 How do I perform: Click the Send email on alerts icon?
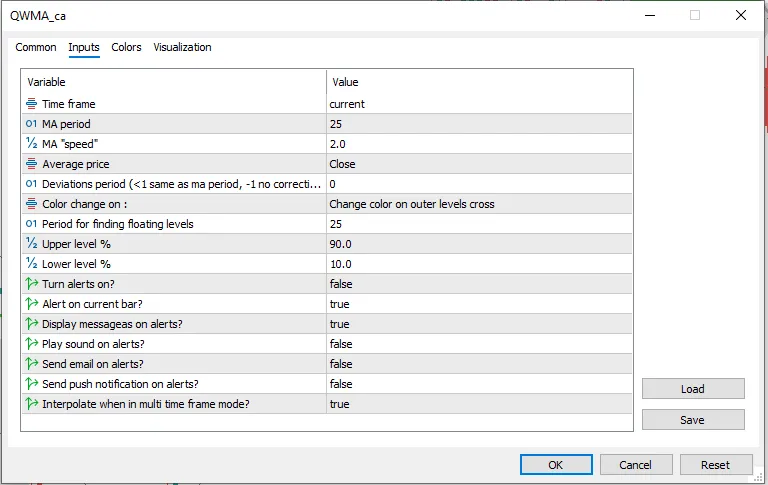click(31, 364)
